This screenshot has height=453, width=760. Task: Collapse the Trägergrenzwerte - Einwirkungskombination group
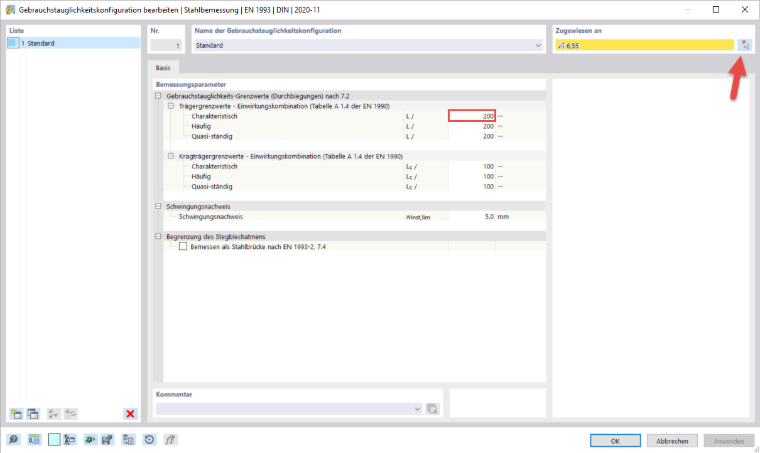coord(171,106)
